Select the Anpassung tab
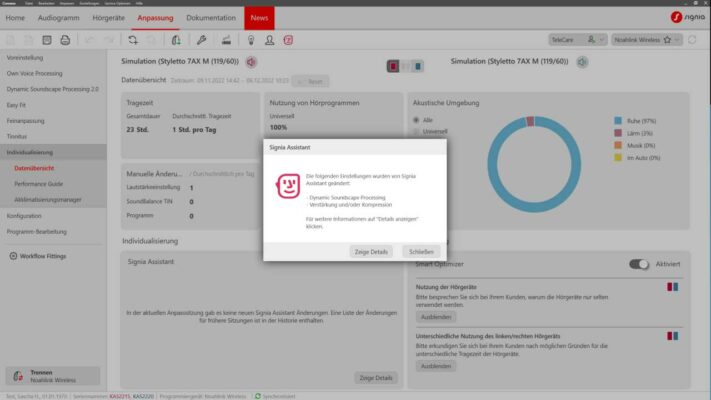 pyautogui.click(x=156, y=18)
